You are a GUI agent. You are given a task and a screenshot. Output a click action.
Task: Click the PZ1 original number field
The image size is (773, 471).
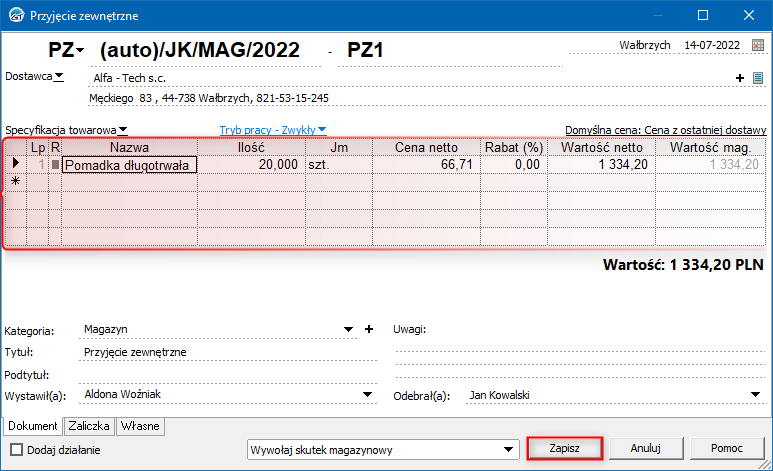point(450,51)
